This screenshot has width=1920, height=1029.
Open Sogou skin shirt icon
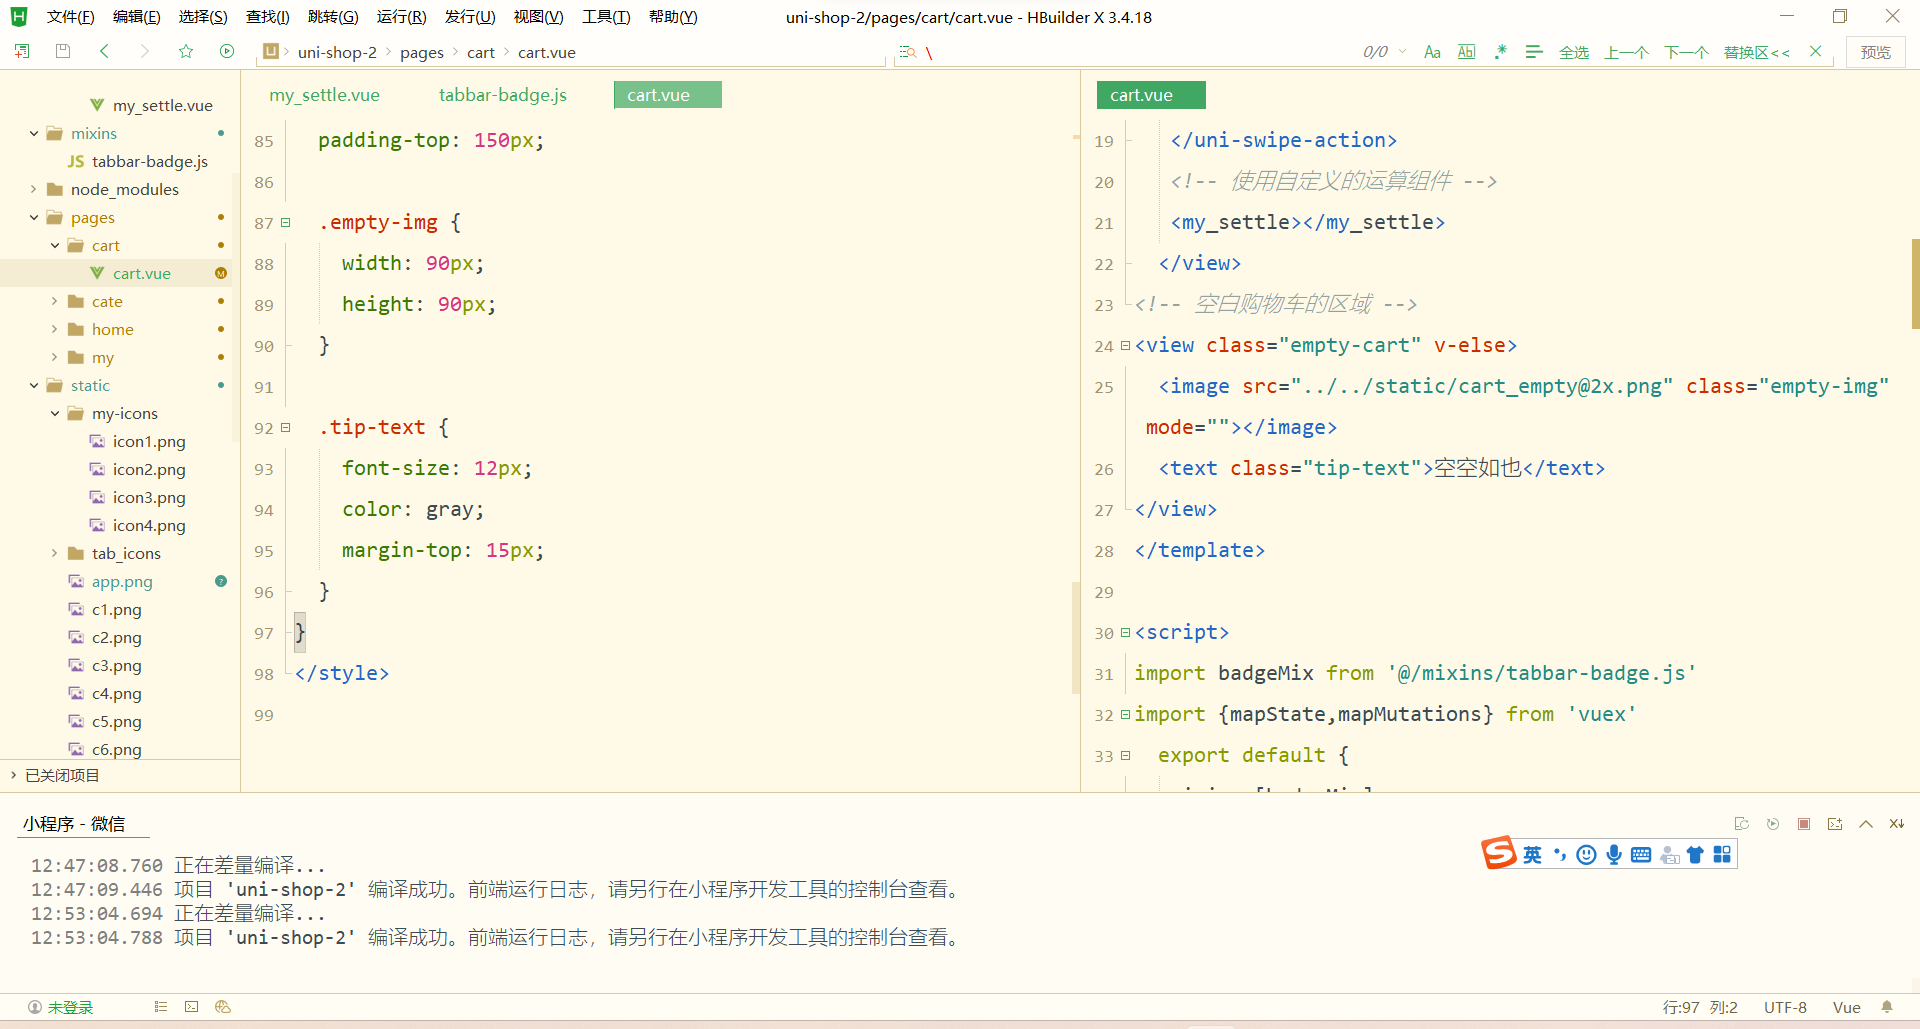1695,854
